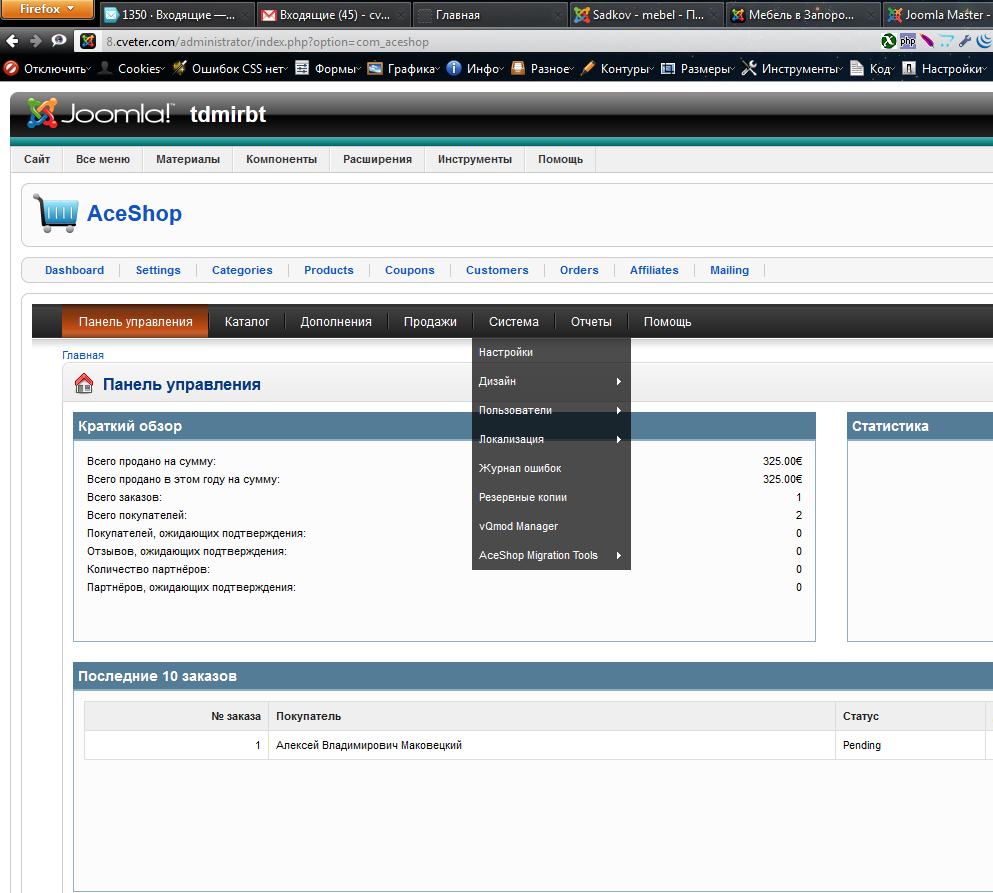Screen dimensions: 993x893
Task: Expand the AceShop Migration Tools submenu
Action: pyautogui.click(x=551, y=555)
